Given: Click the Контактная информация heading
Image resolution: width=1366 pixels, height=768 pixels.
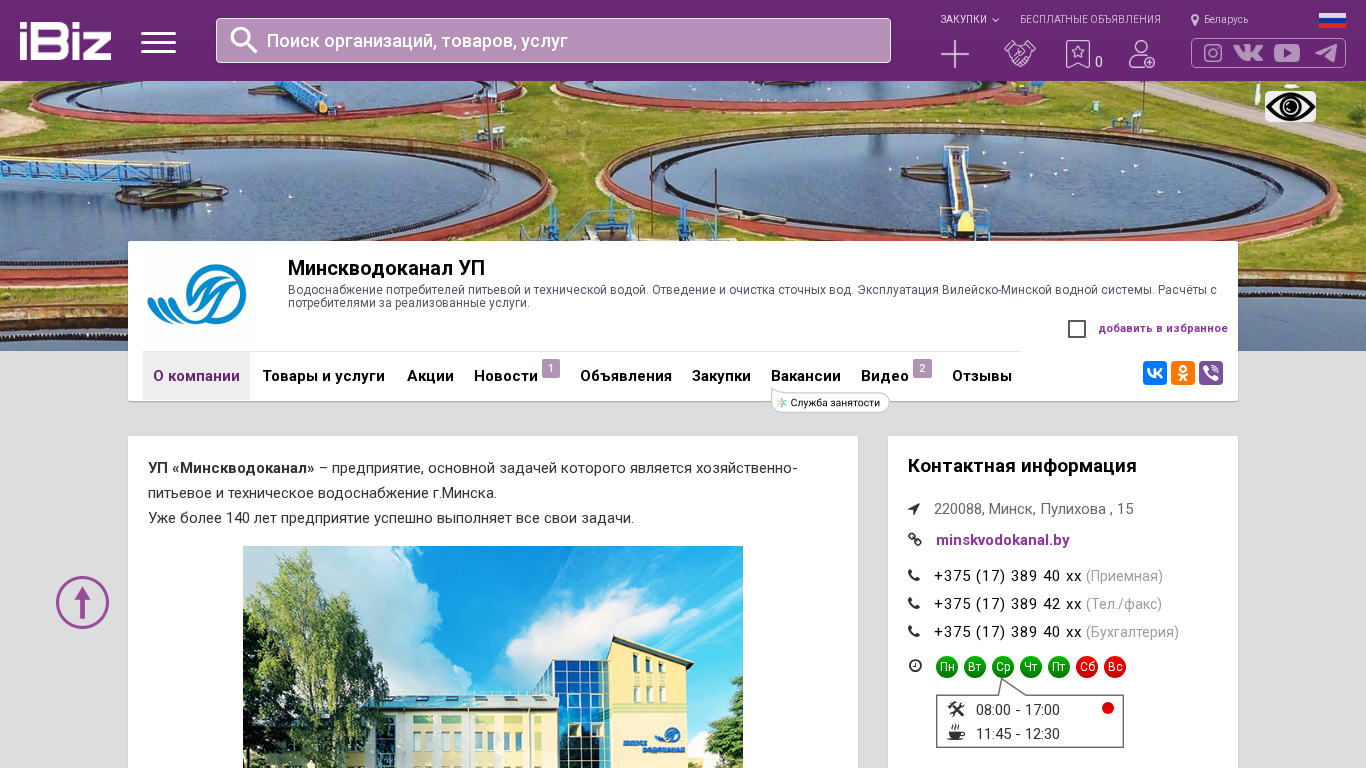Looking at the screenshot, I should [1022, 466].
